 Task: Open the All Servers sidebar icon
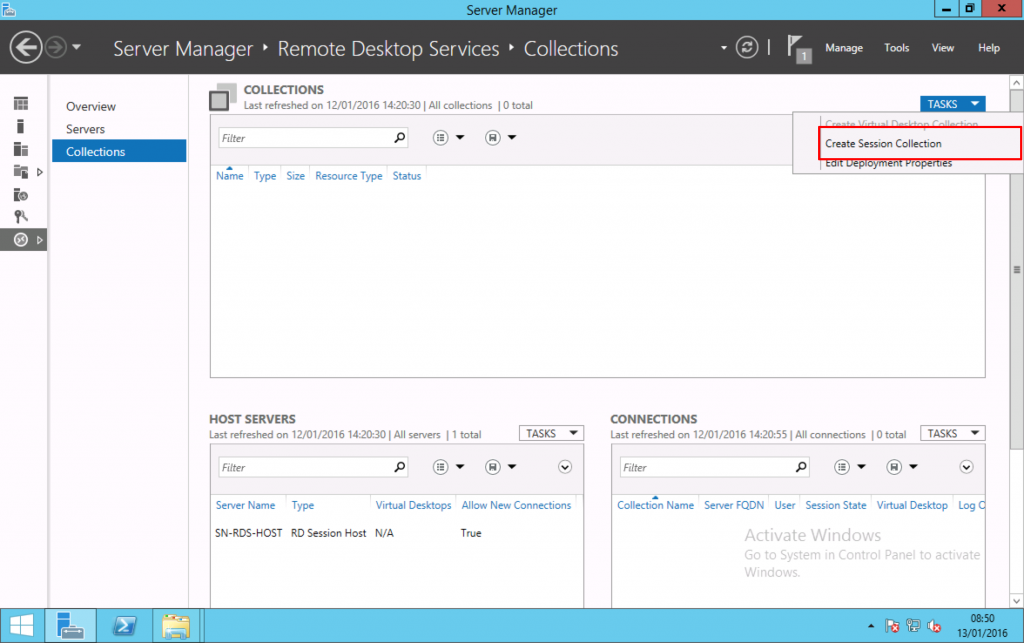tap(21, 149)
